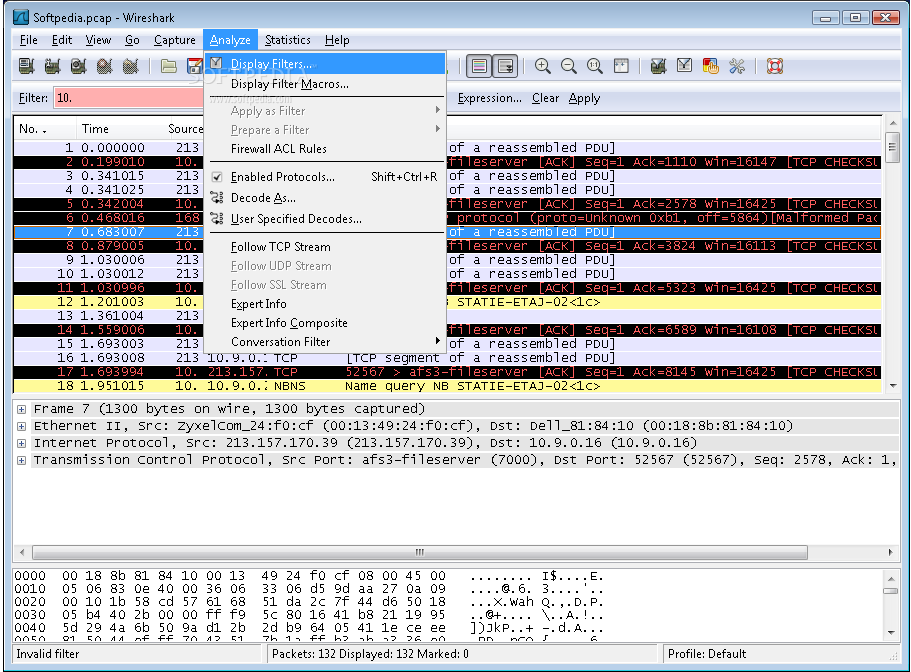Click the Display Filters entry icon in menu
This screenshot has width=911, height=672.
coord(217,63)
